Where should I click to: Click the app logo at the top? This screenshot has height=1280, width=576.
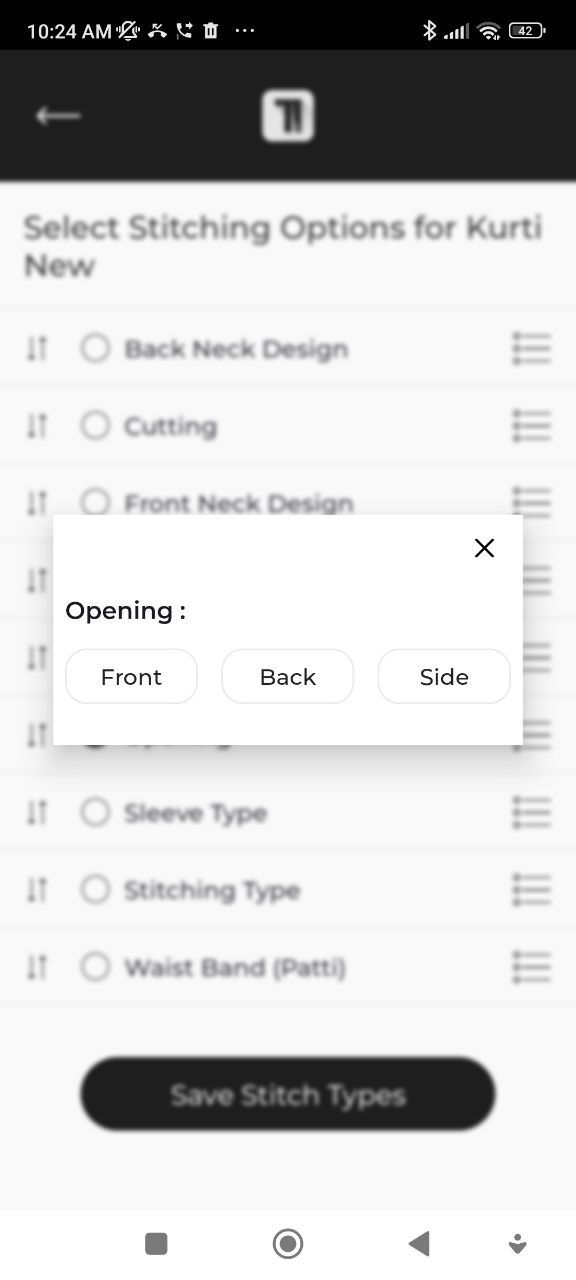tap(288, 115)
